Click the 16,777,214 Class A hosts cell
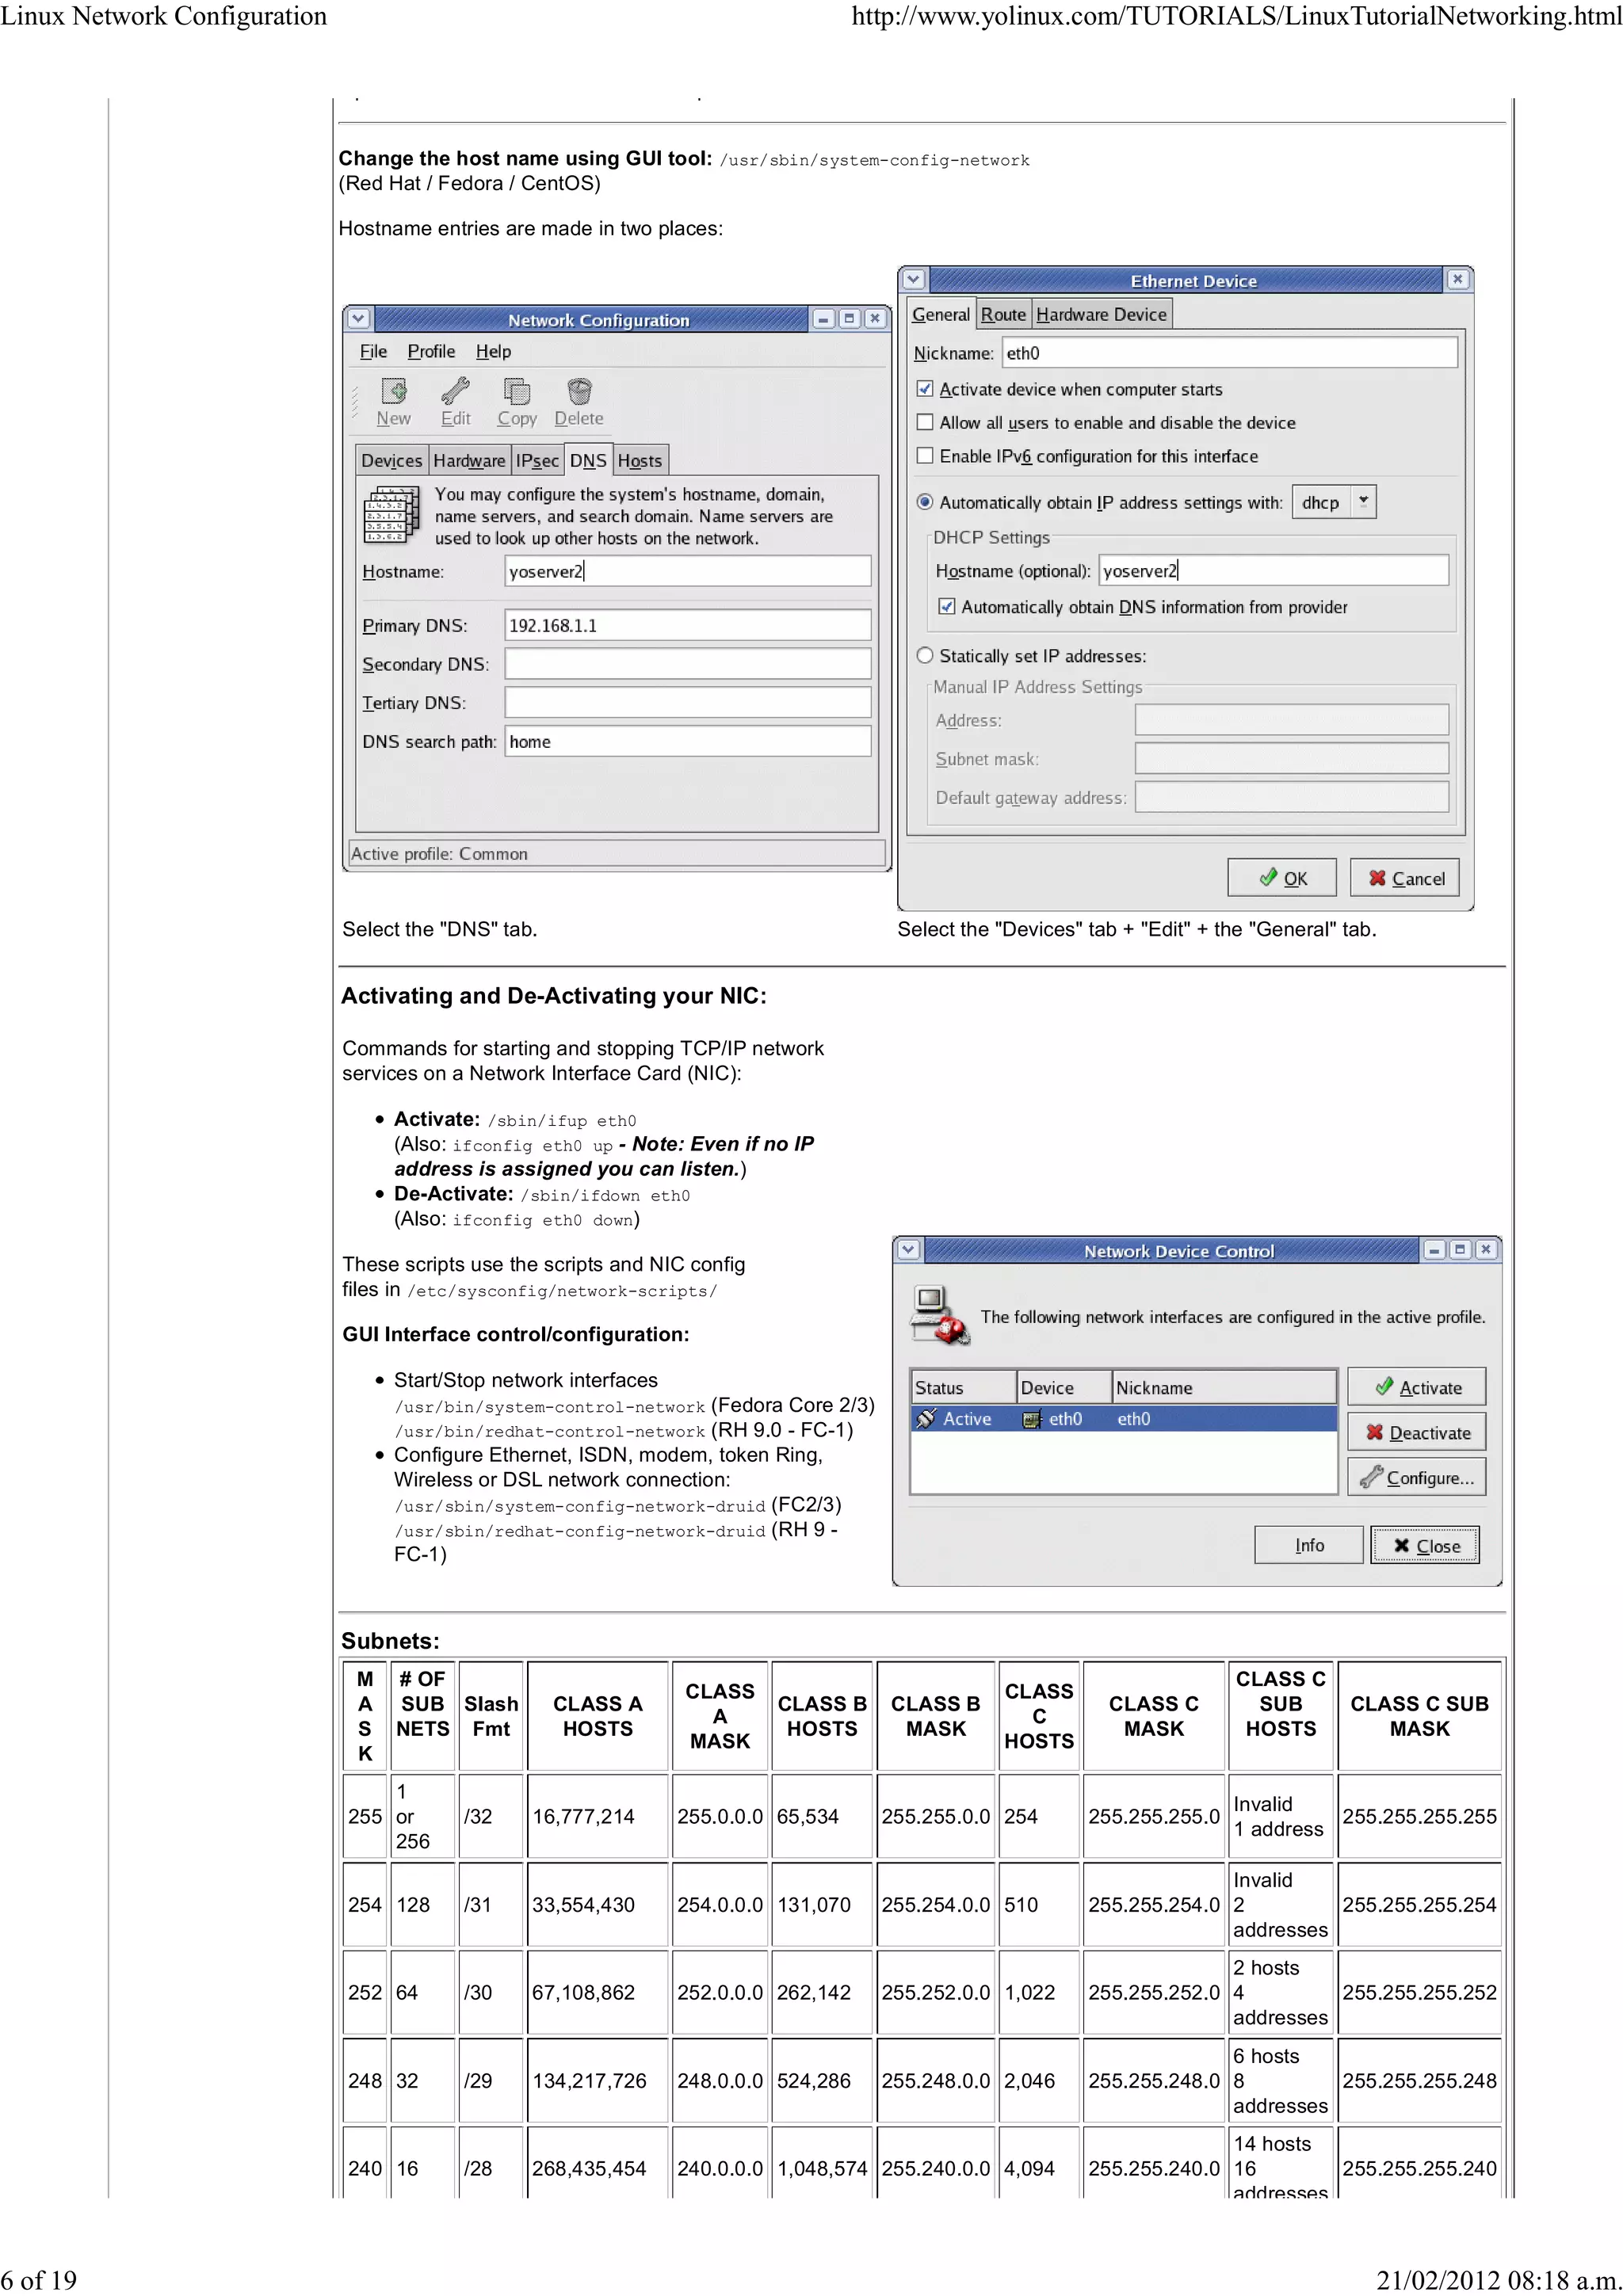Viewport: 1623px width, 2296px height. click(598, 1816)
